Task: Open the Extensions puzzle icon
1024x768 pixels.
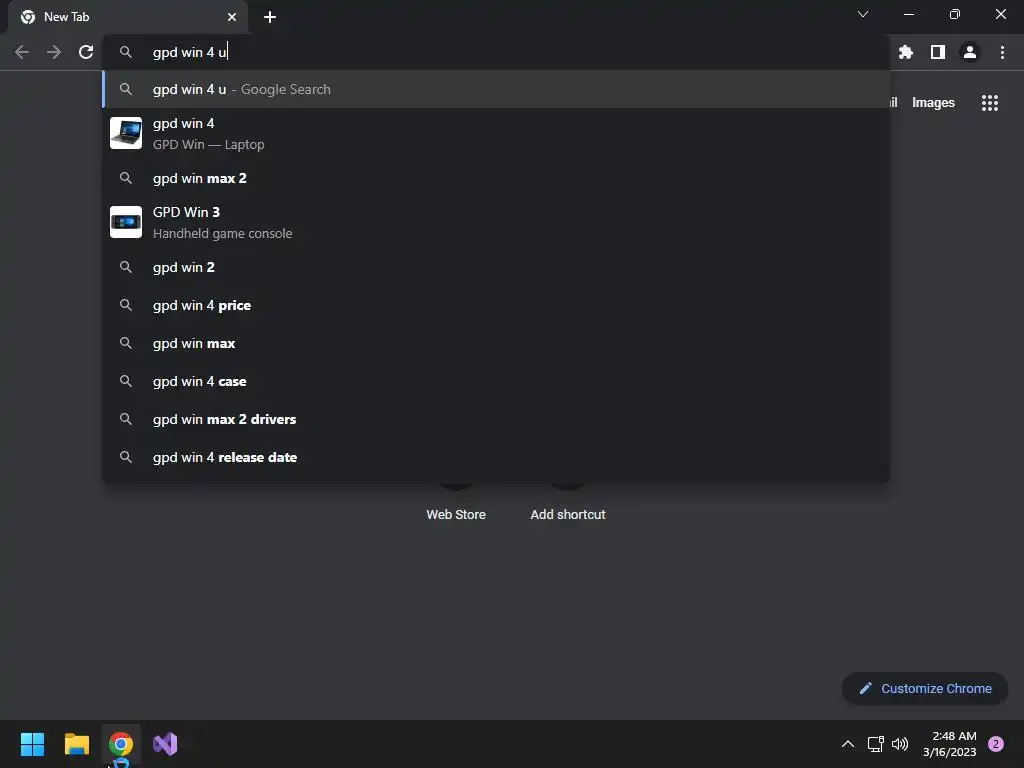Action: pos(905,52)
